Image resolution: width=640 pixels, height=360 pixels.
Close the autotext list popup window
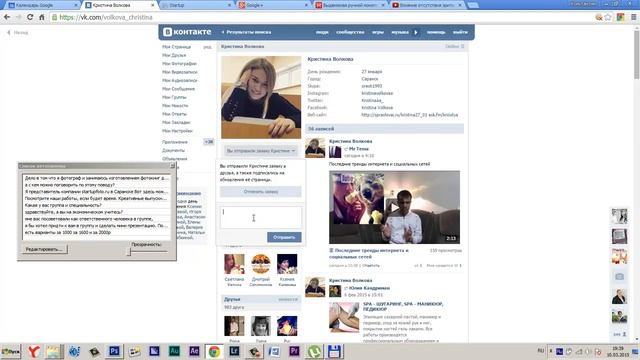point(172,166)
